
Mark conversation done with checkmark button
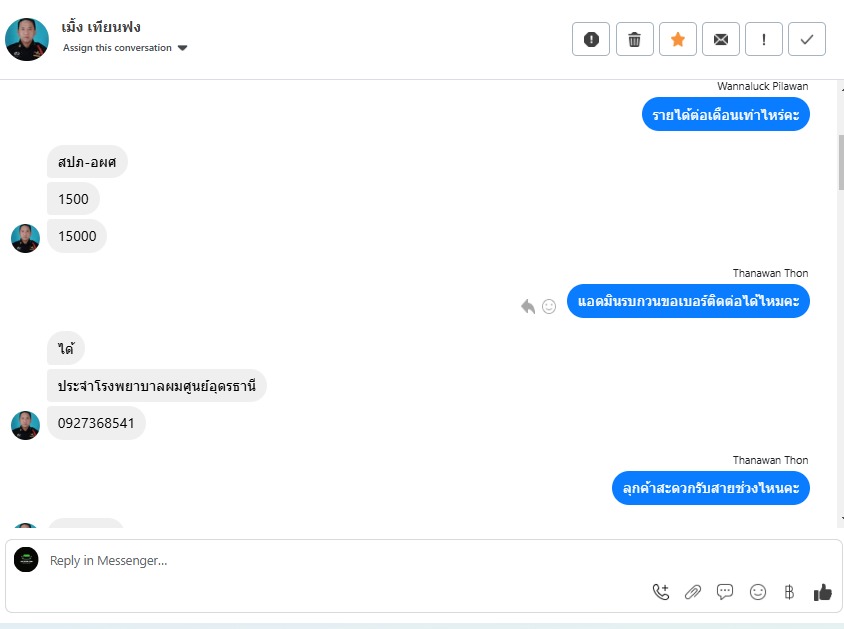pyautogui.click(x=806, y=39)
